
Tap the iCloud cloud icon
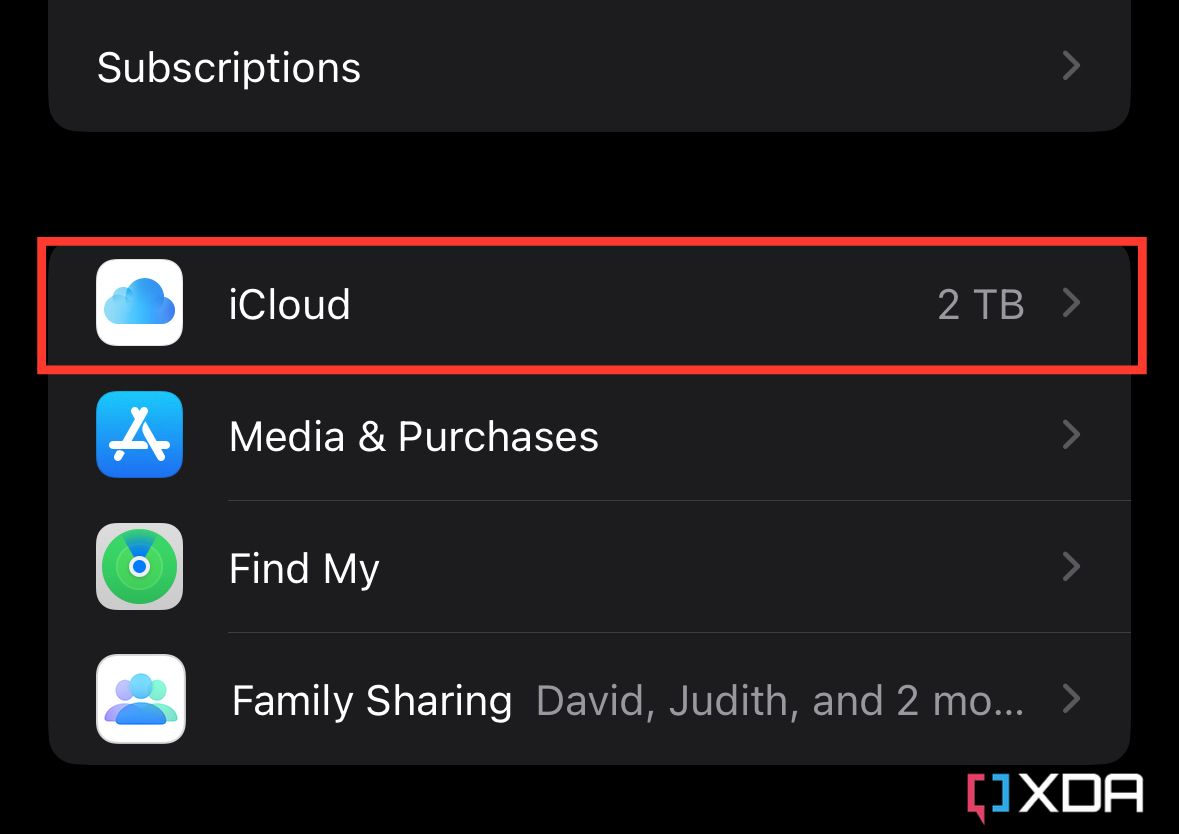pos(139,303)
